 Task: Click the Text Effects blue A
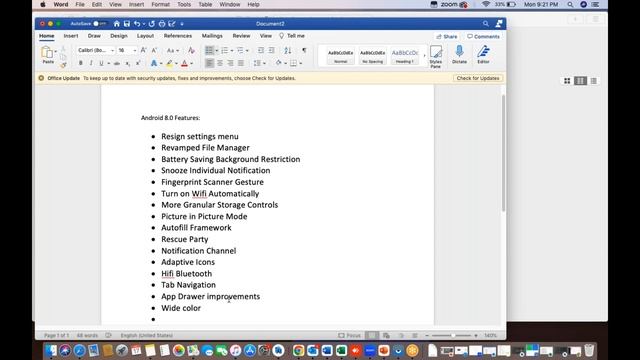(153, 63)
